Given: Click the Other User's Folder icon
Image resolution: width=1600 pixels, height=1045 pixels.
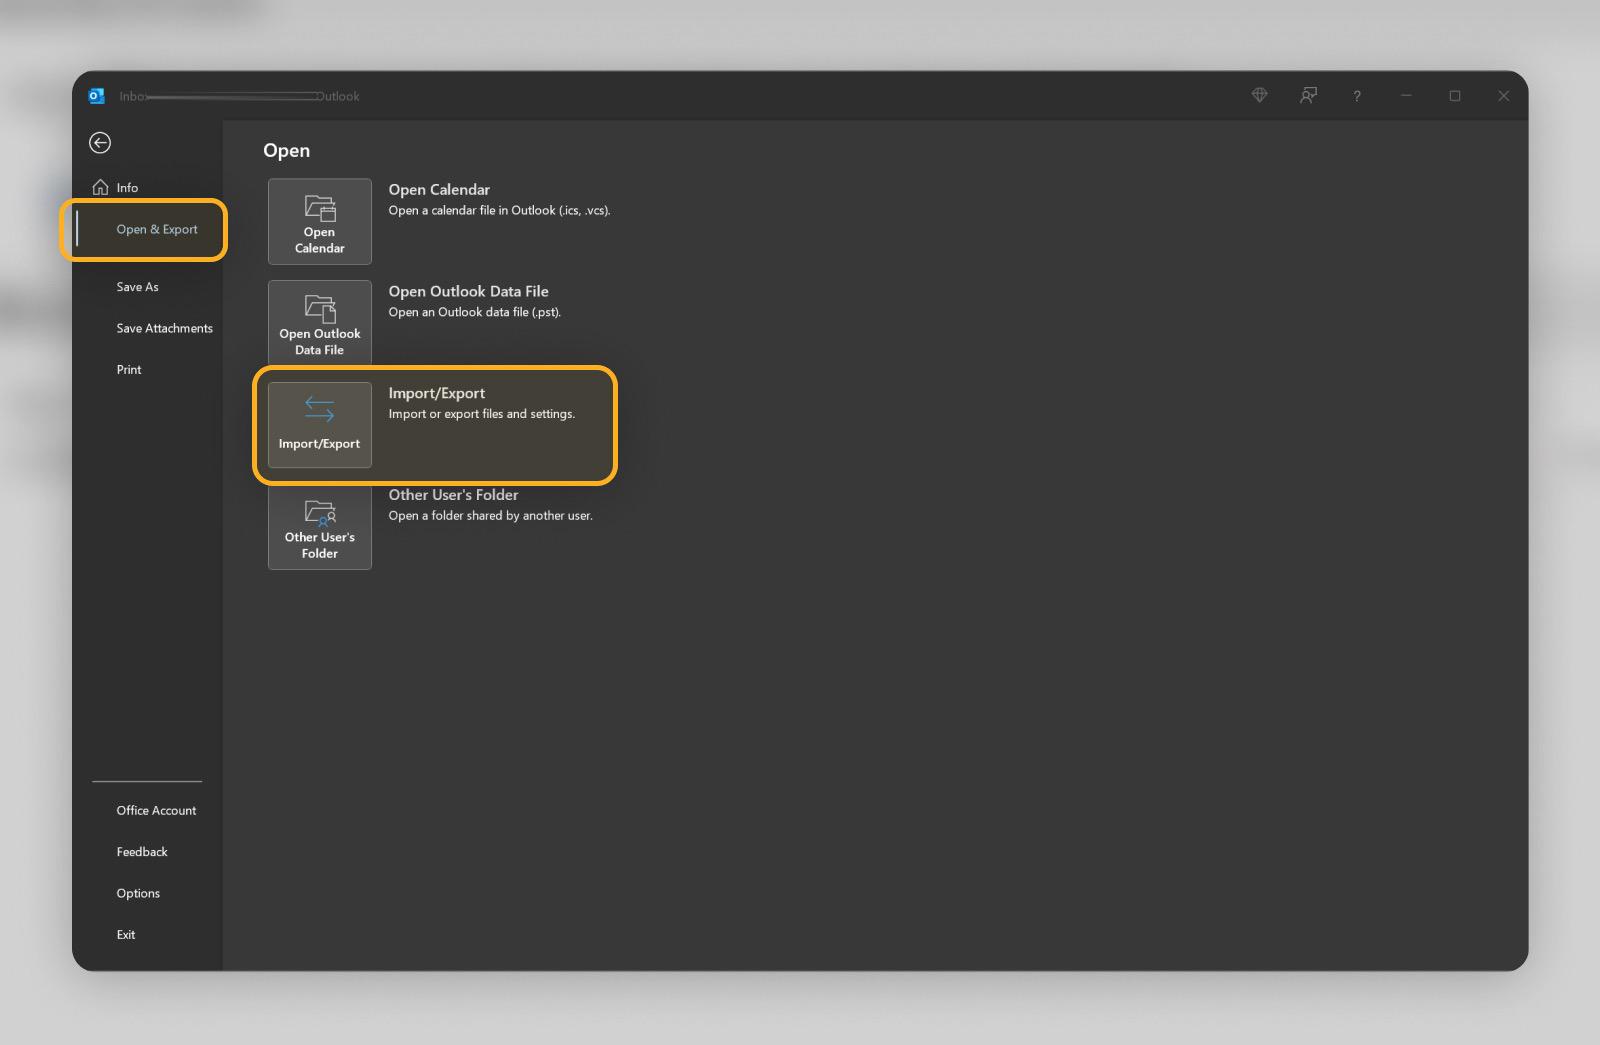Looking at the screenshot, I should coord(319,513).
